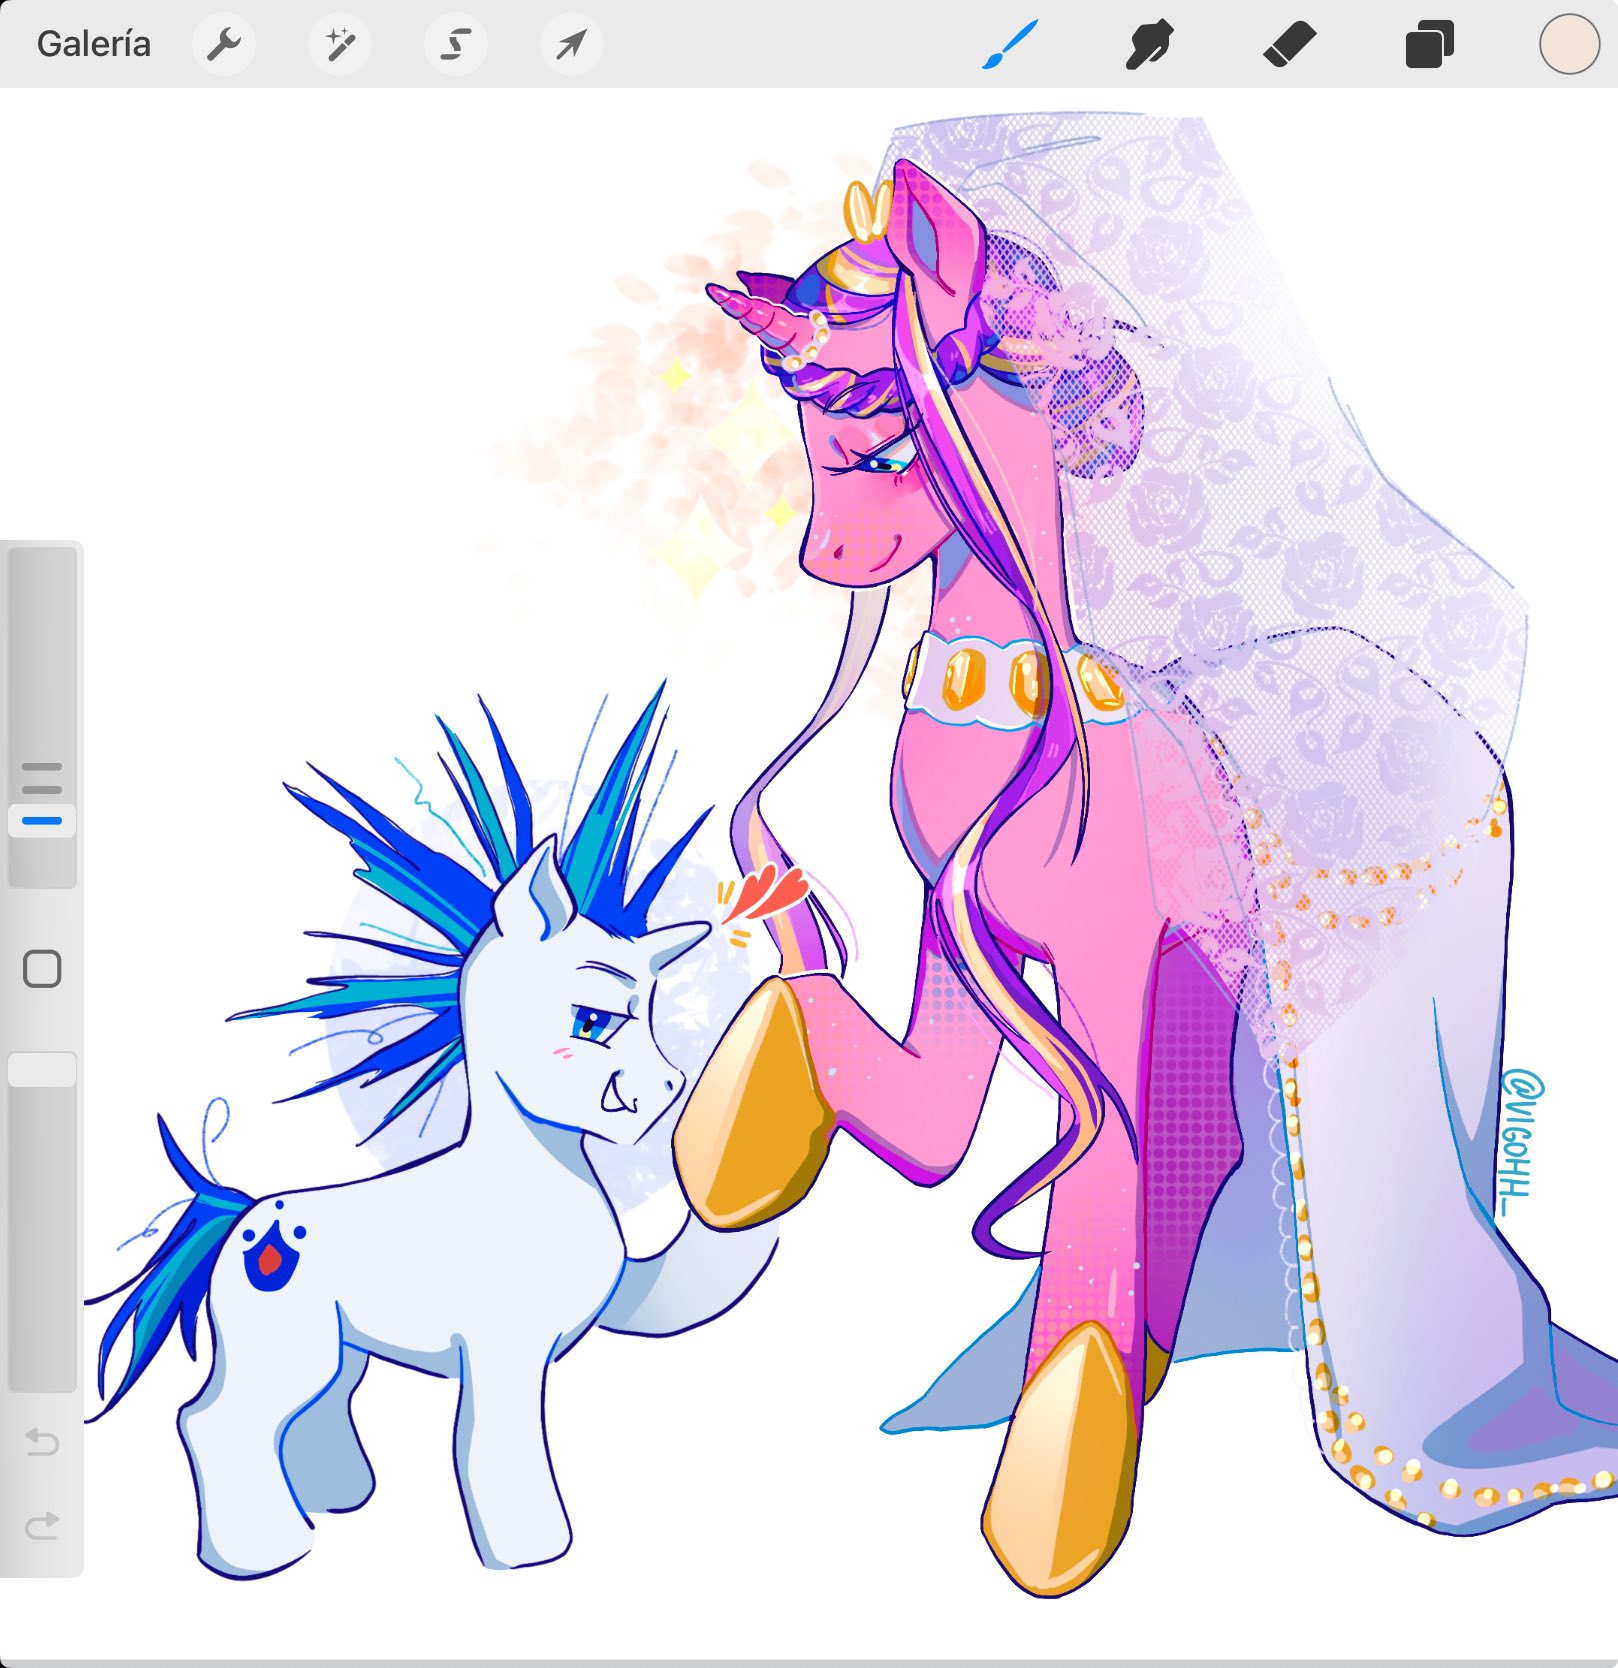Return to the Galería view

93,44
